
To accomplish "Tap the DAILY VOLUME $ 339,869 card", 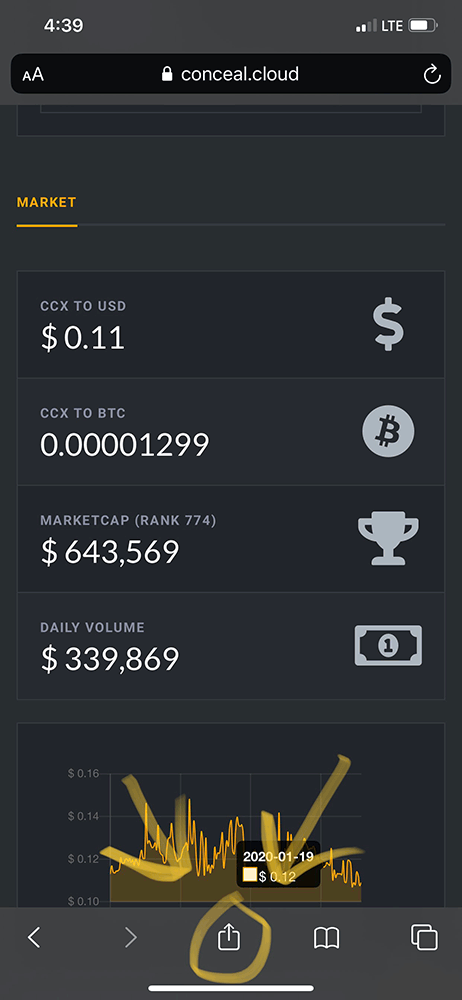I will coord(231,646).
